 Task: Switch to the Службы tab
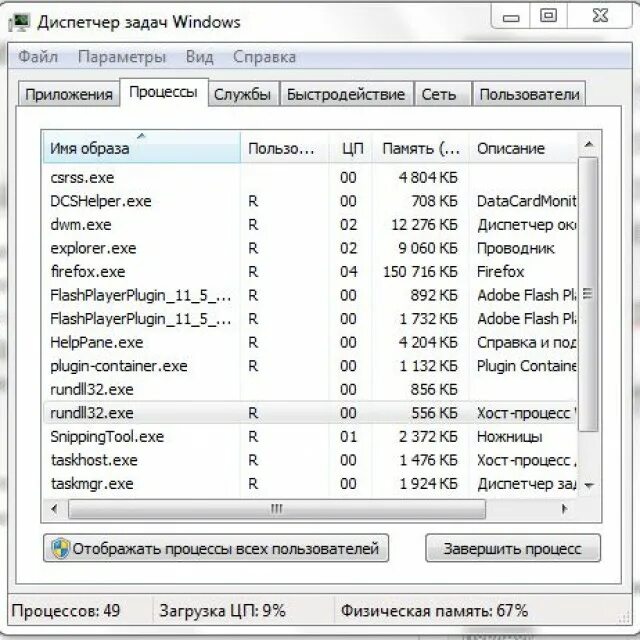[242, 94]
